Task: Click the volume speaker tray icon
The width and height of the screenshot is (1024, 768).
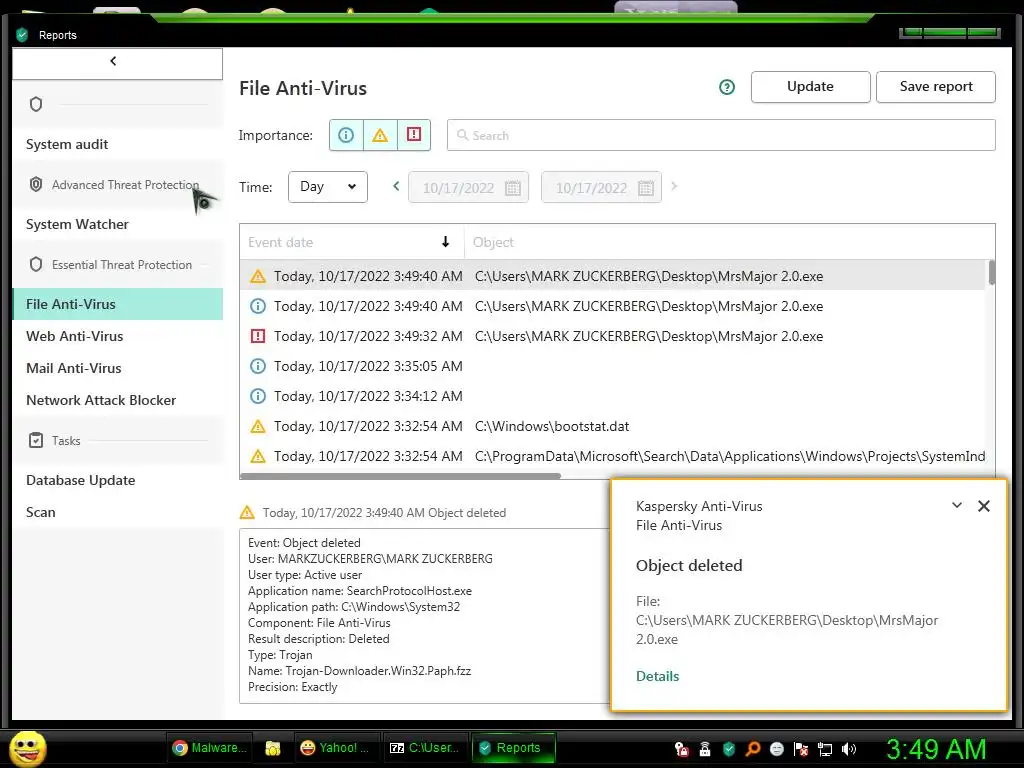Action: [x=849, y=749]
